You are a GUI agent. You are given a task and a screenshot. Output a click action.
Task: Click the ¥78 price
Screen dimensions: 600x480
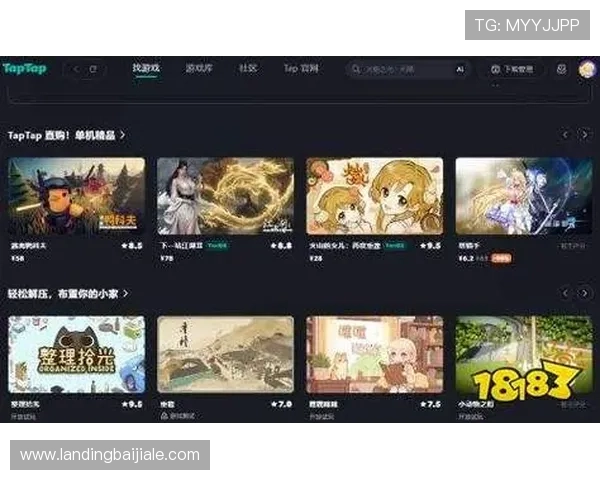pos(167,258)
